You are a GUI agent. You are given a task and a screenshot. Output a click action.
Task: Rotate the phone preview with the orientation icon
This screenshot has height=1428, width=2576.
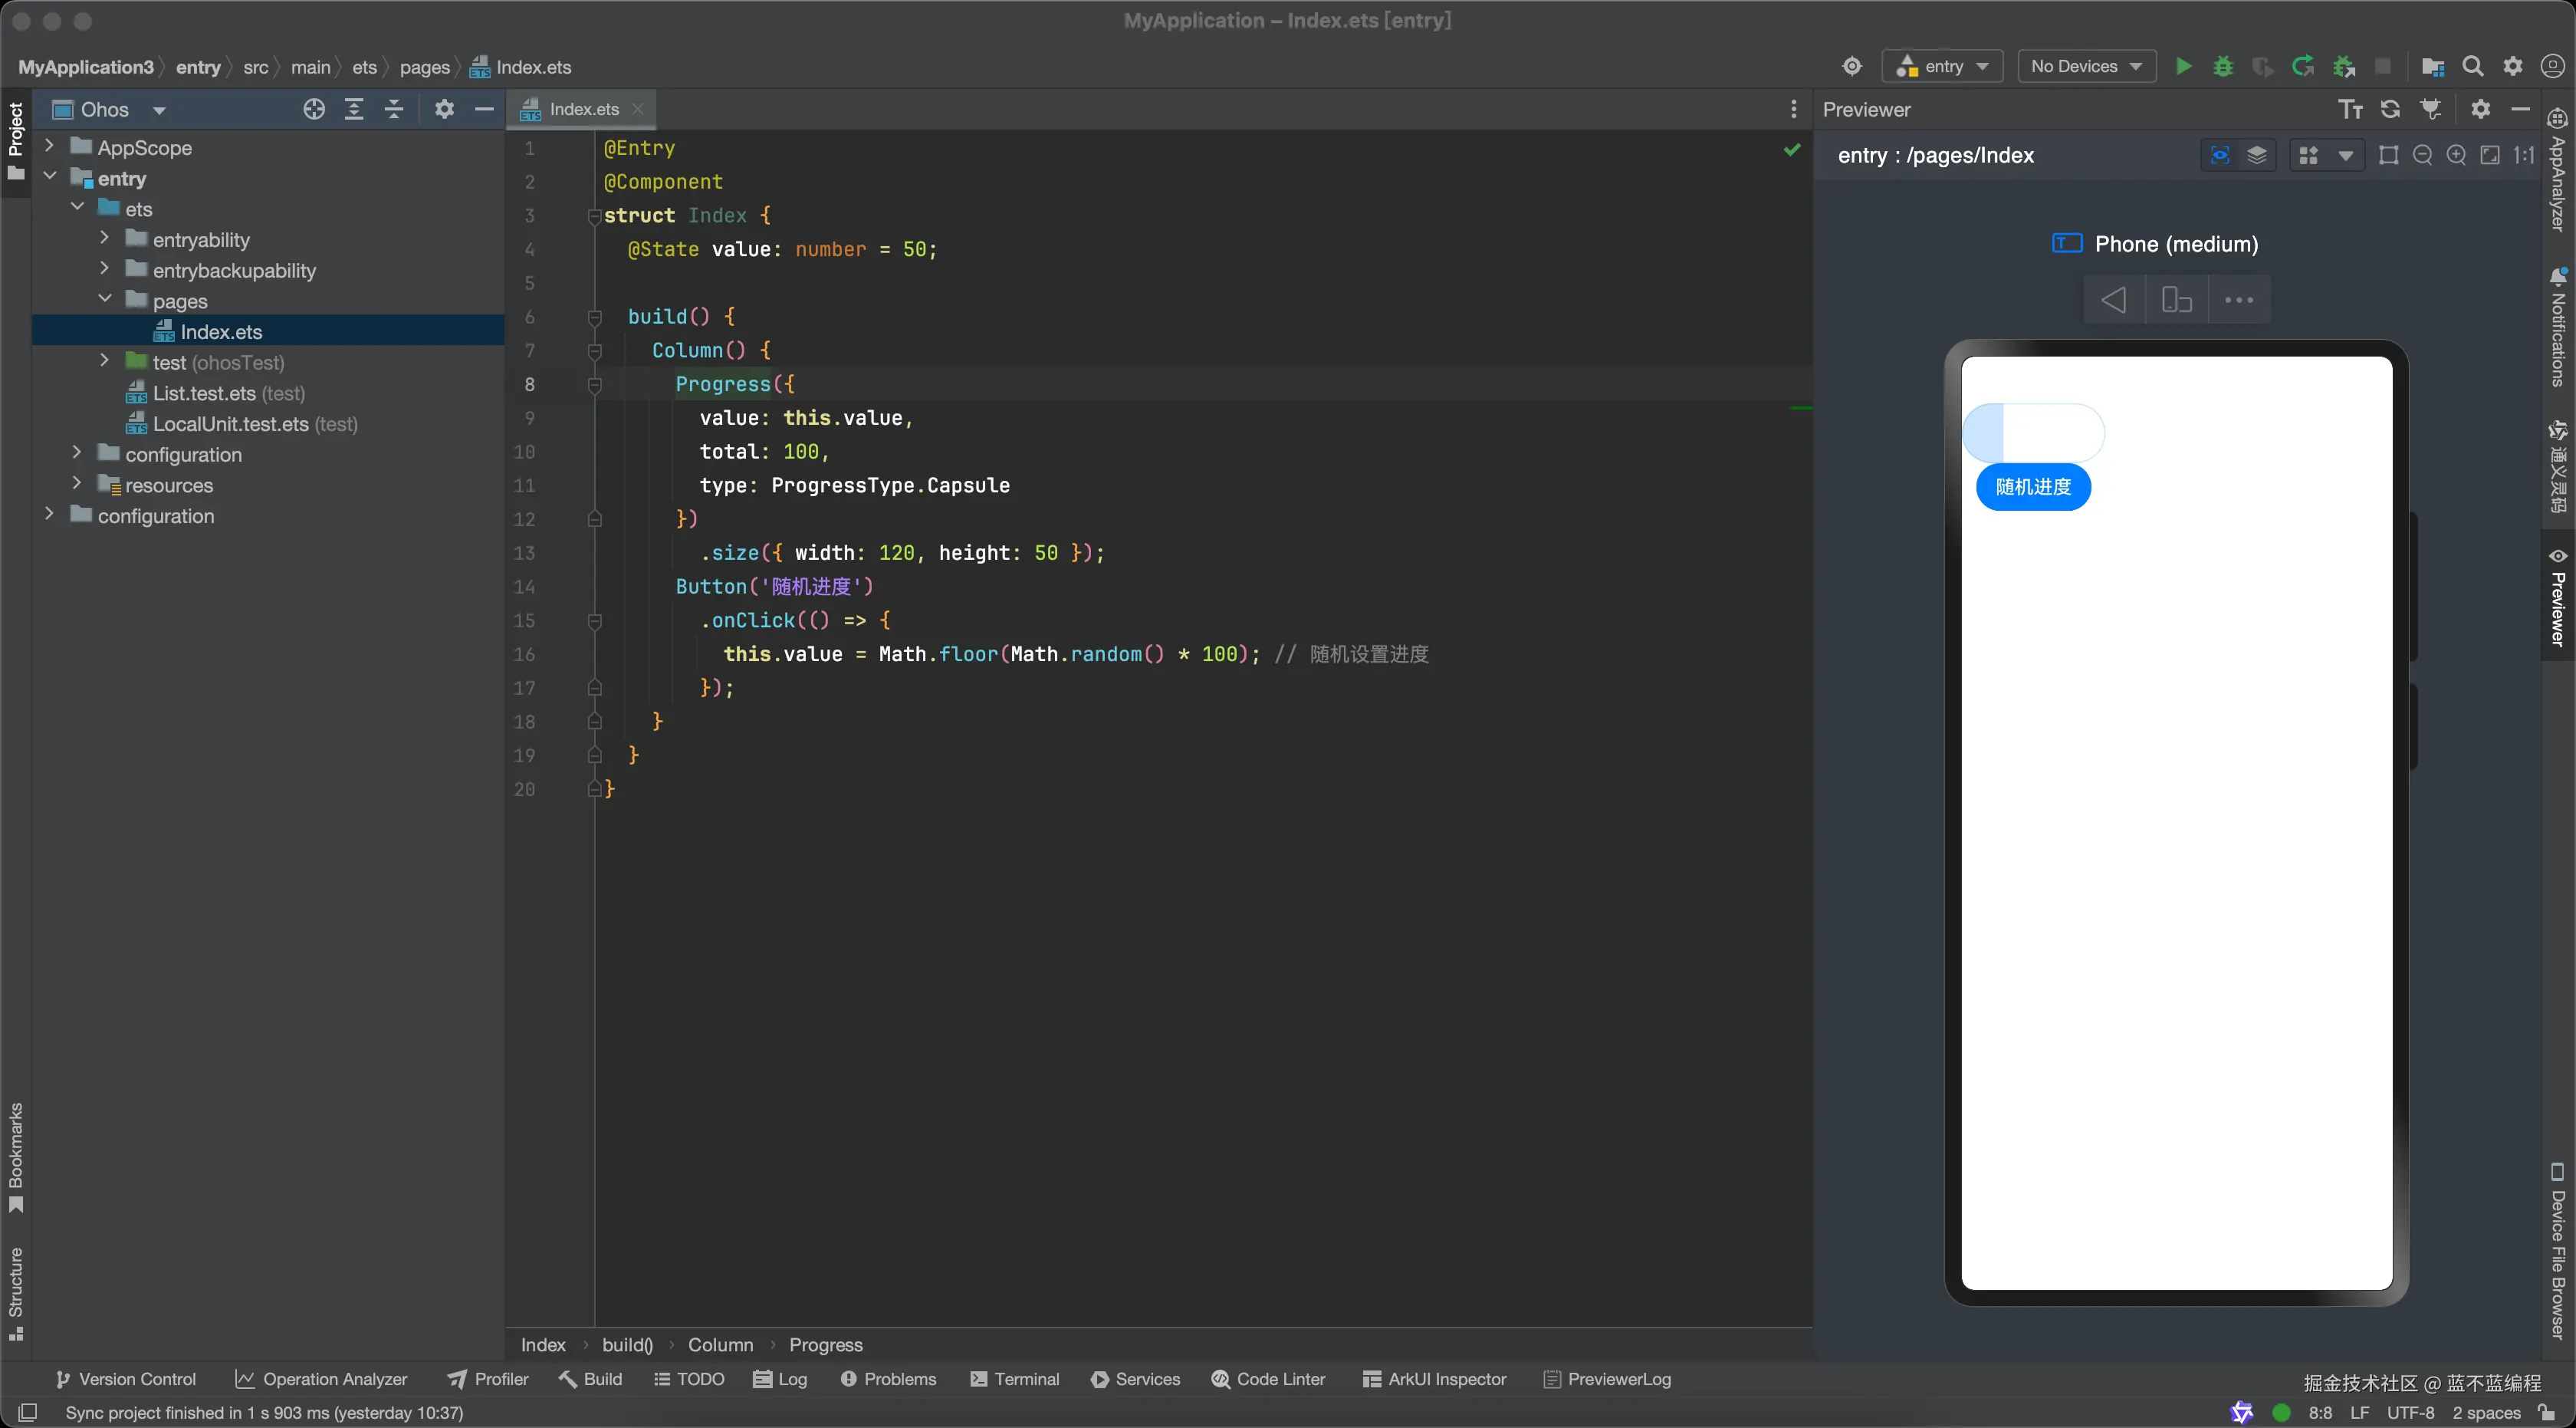coord(2176,300)
